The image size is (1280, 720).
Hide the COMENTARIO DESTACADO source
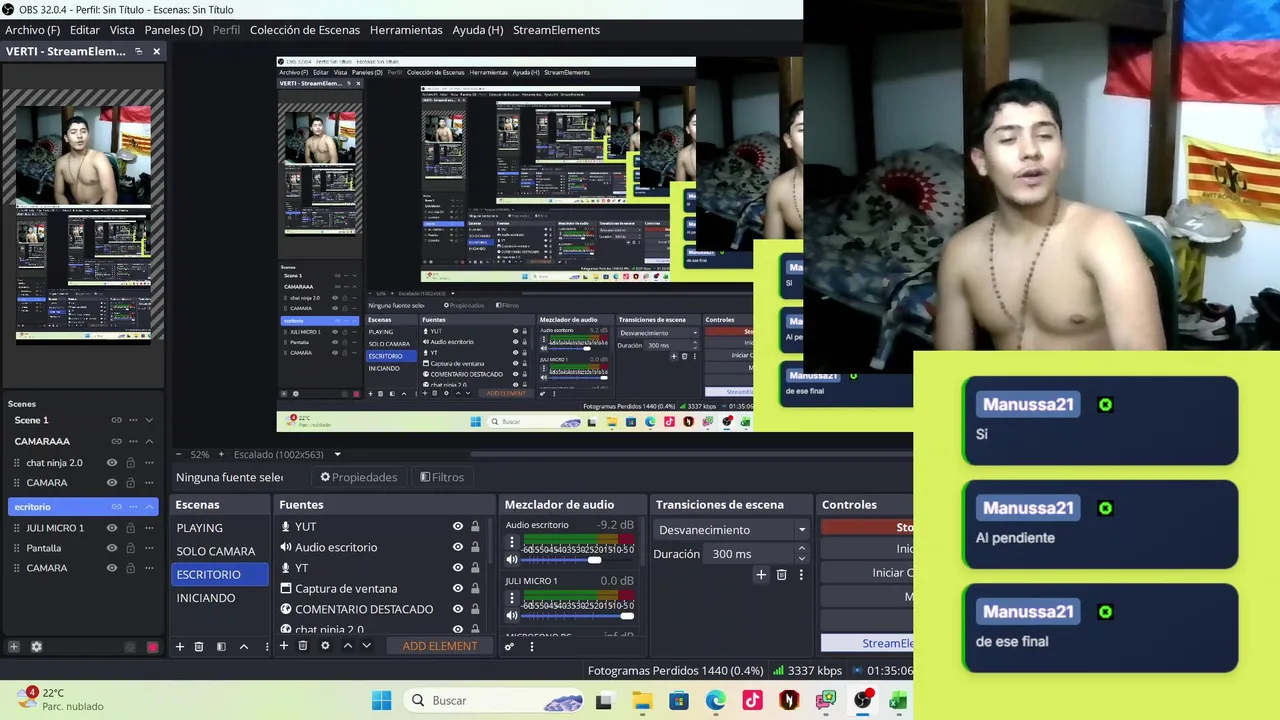point(458,609)
